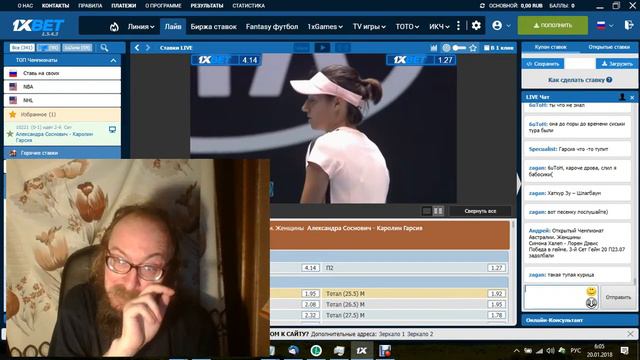Open 'Как сделать ставку' help link
This screenshot has height=360, width=640.
point(580,80)
